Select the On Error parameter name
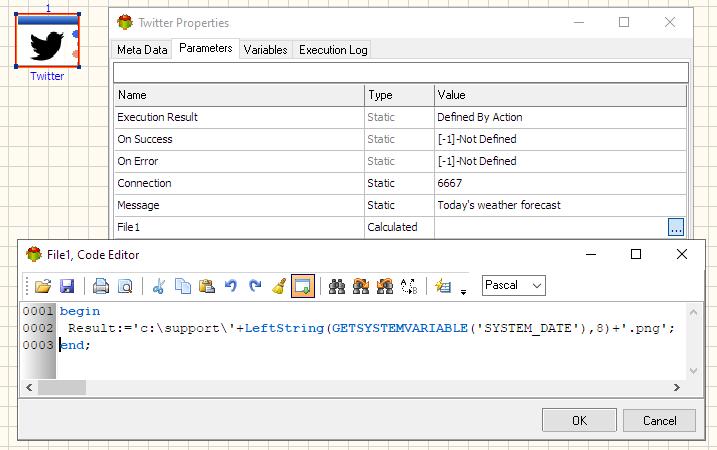The width and height of the screenshot is (717, 450). 138,161
